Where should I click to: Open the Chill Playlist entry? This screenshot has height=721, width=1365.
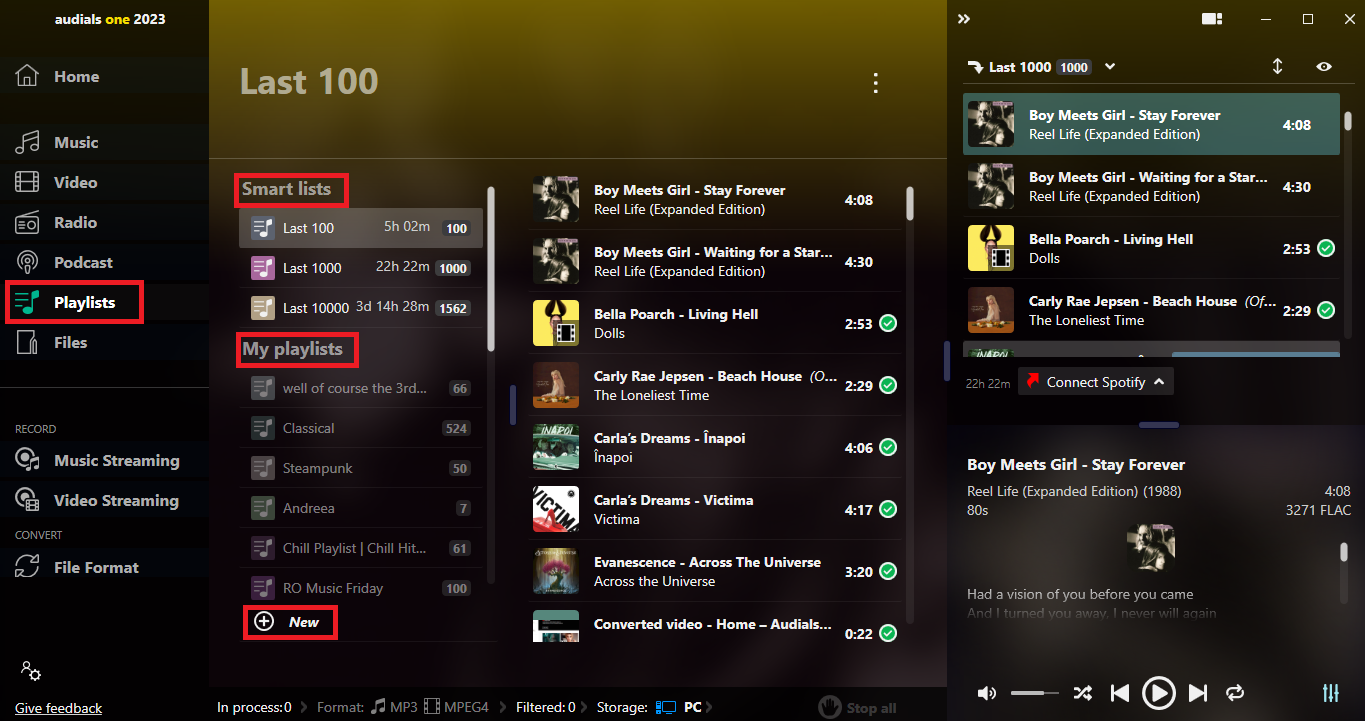click(361, 548)
